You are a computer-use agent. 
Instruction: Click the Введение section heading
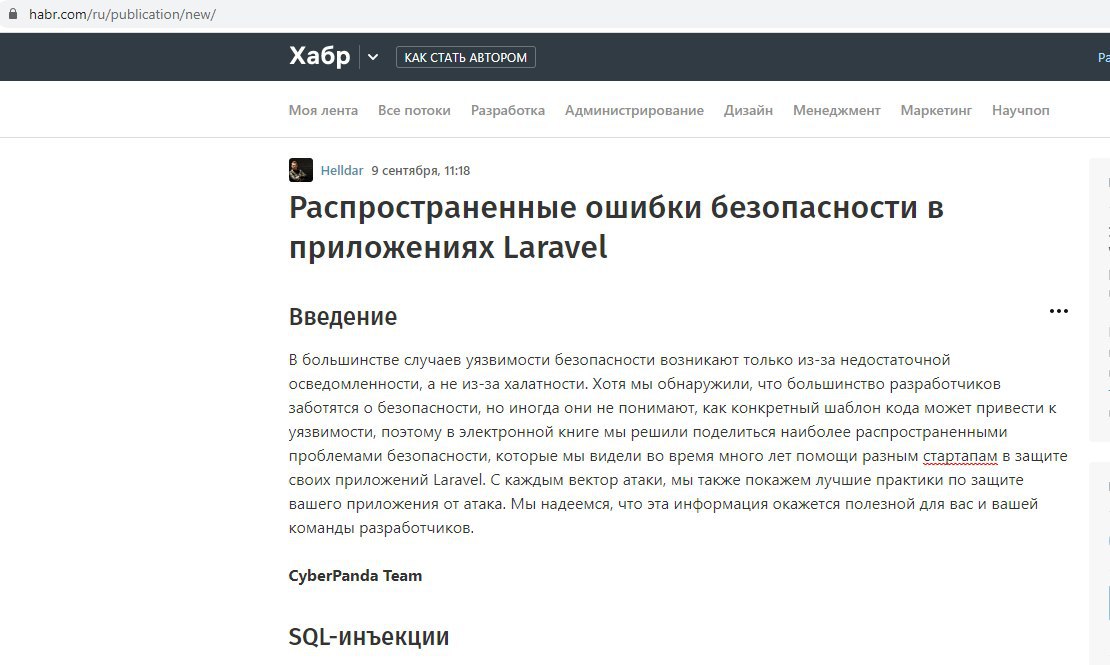coord(343,317)
